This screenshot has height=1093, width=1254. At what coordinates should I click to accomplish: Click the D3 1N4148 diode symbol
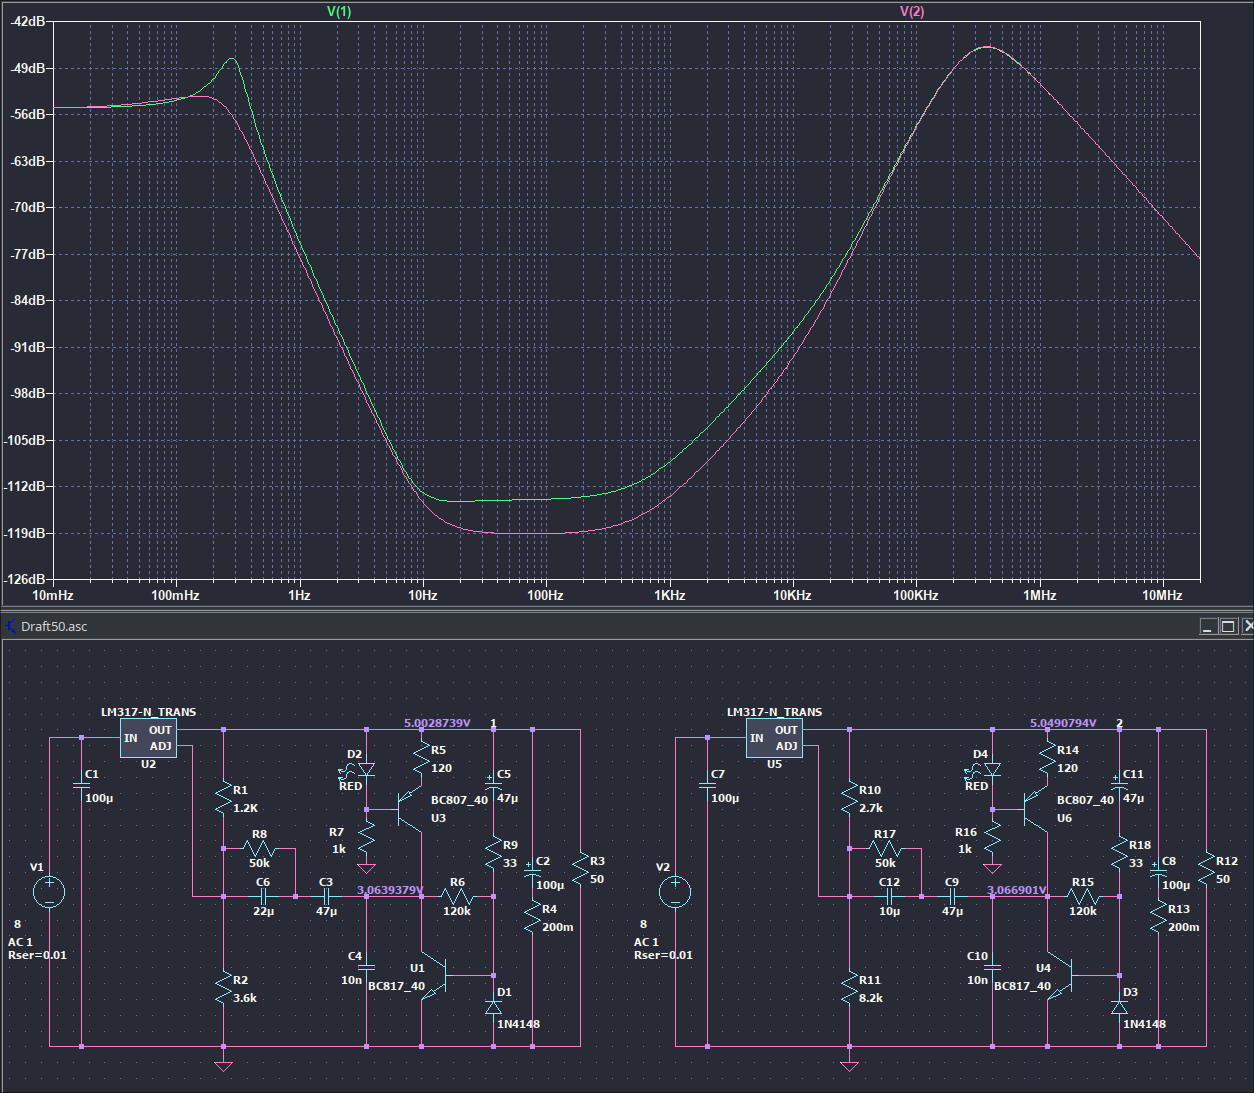(x=1119, y=1007)
